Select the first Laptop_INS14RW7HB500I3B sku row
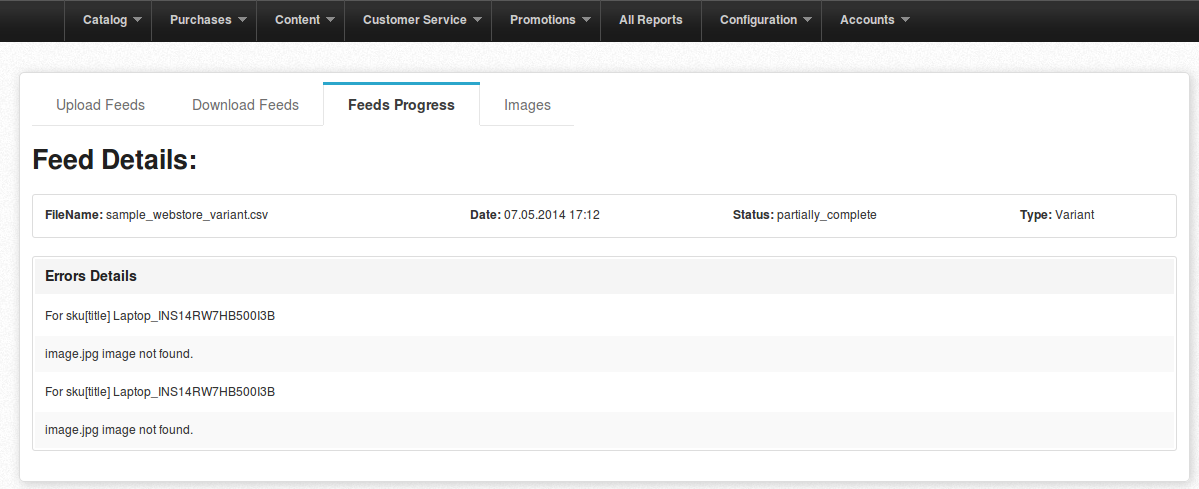The width and height of the screenshot is (1199, 489). (x=604, y=316)
